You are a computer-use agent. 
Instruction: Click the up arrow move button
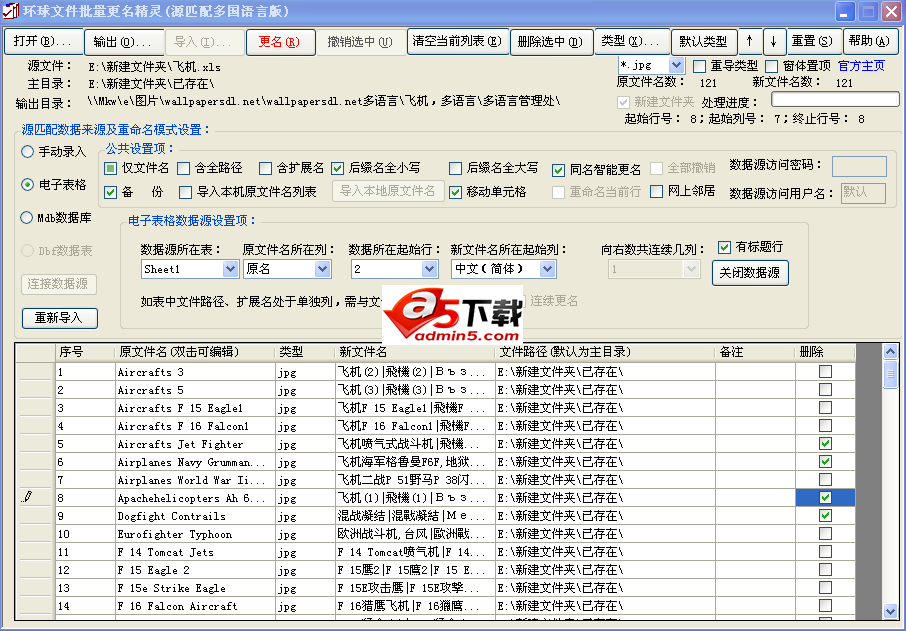(x=749, y=42)
